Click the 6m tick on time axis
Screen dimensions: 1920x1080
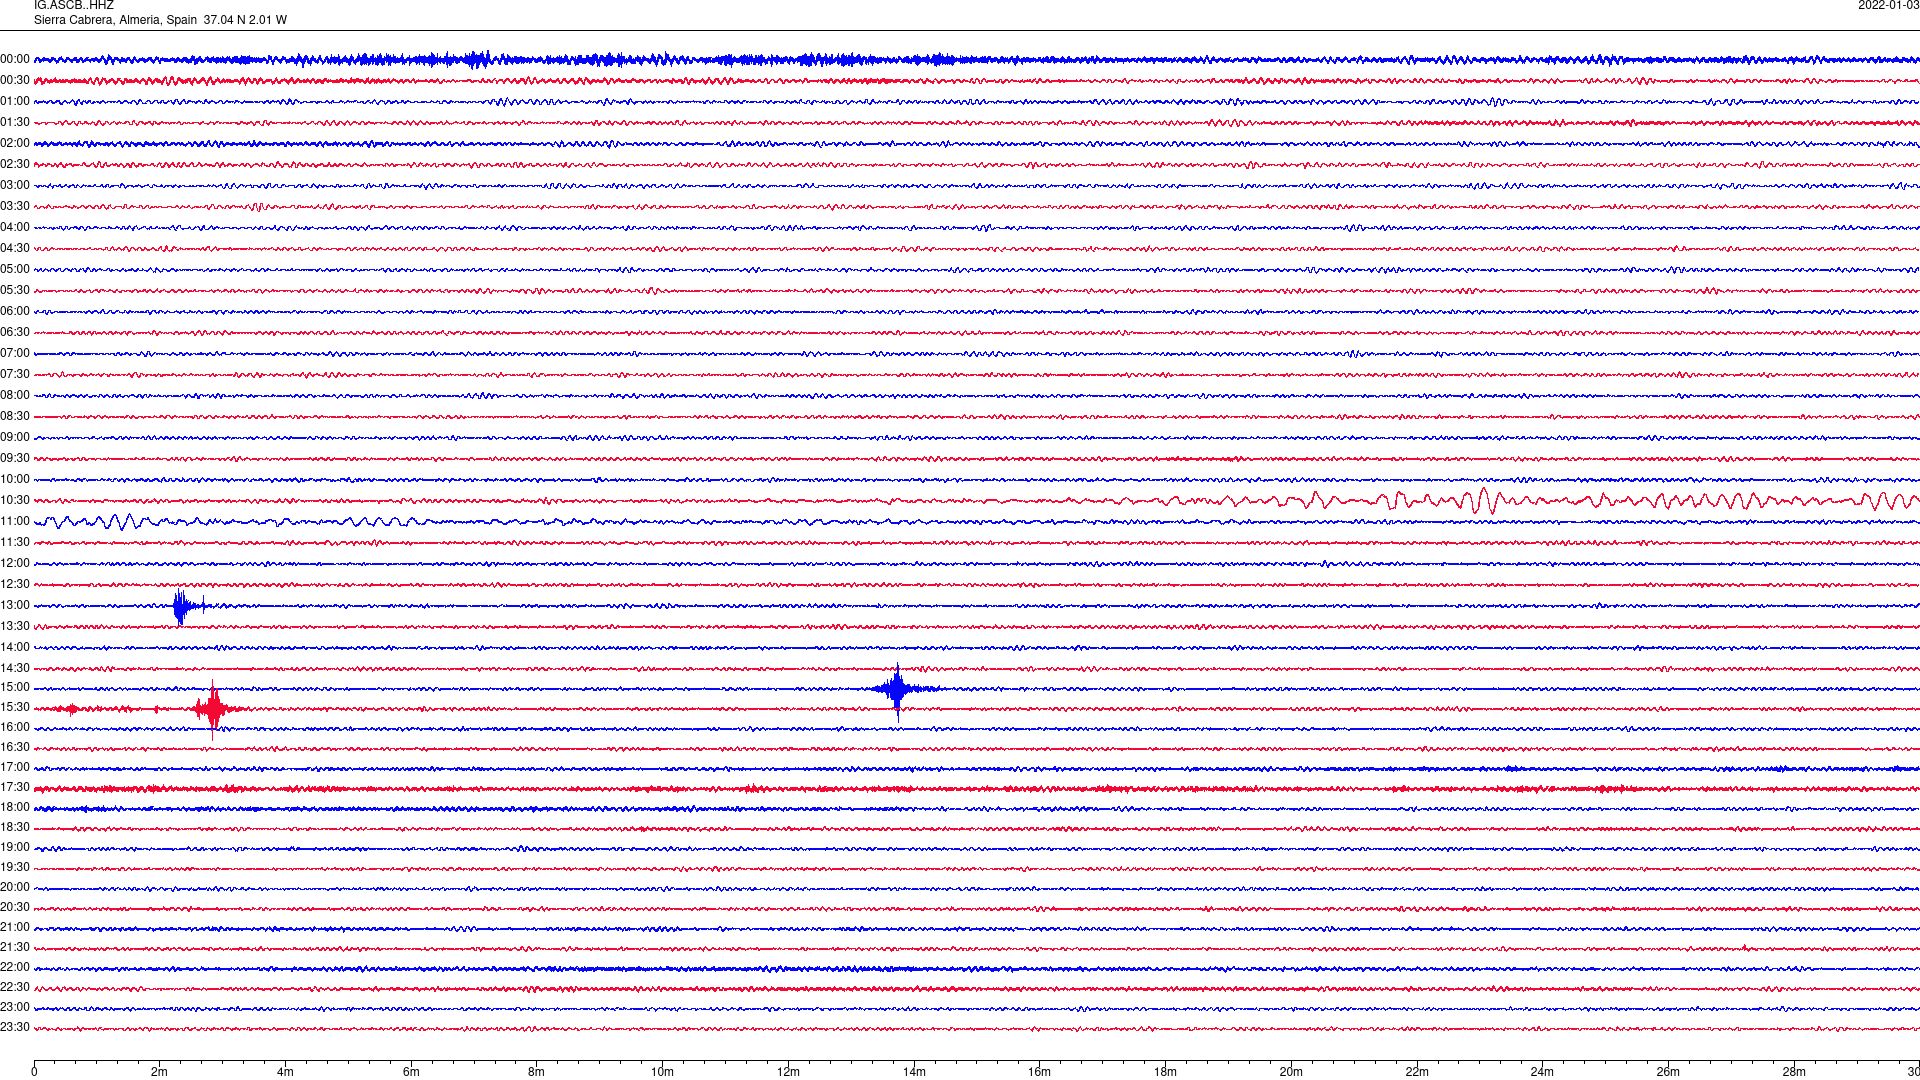pos(411,1072)
